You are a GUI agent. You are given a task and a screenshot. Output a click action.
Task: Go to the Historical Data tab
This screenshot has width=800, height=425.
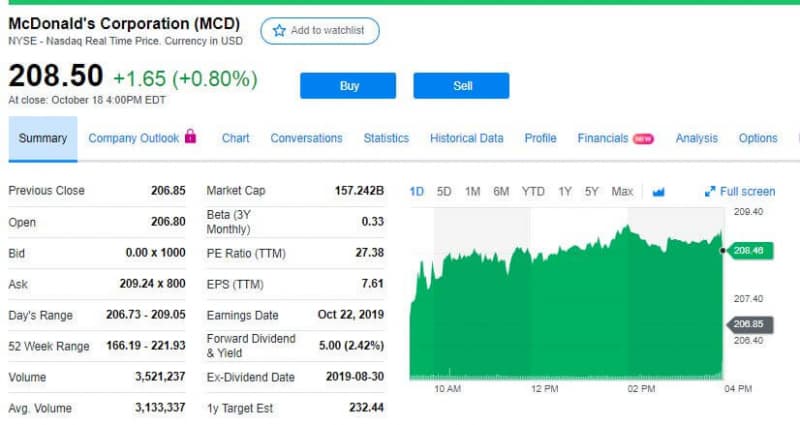[x=466, y=138]
